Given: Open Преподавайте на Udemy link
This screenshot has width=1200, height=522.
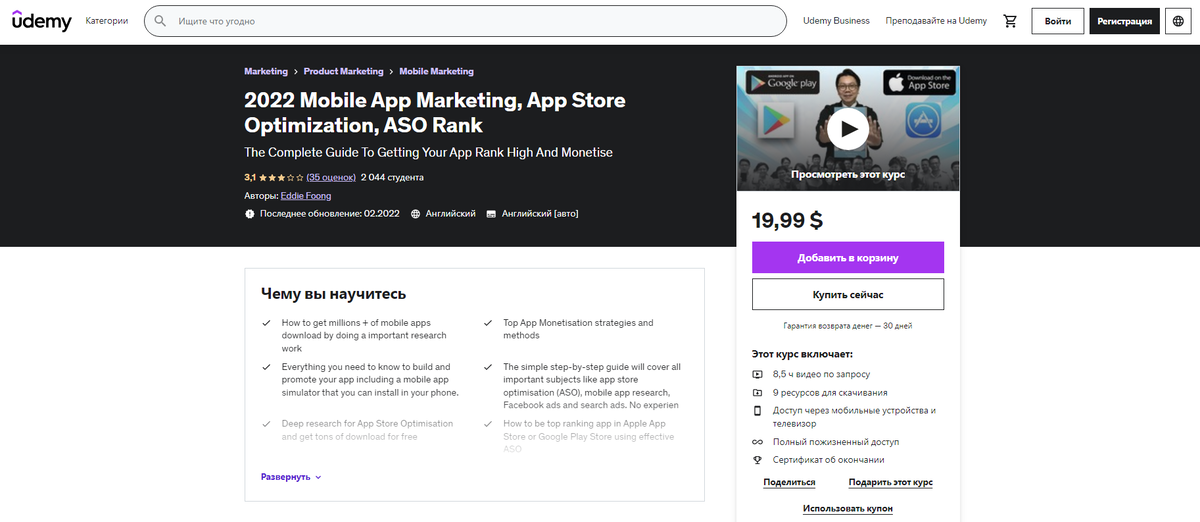Looking at the screenshot, I should point(936,21).
